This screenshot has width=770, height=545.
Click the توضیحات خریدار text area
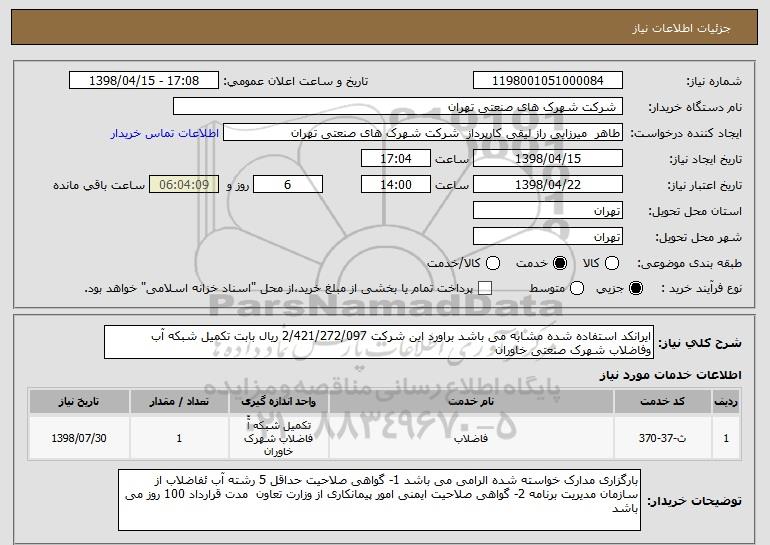pyautogui.click(x=379, y=500)
